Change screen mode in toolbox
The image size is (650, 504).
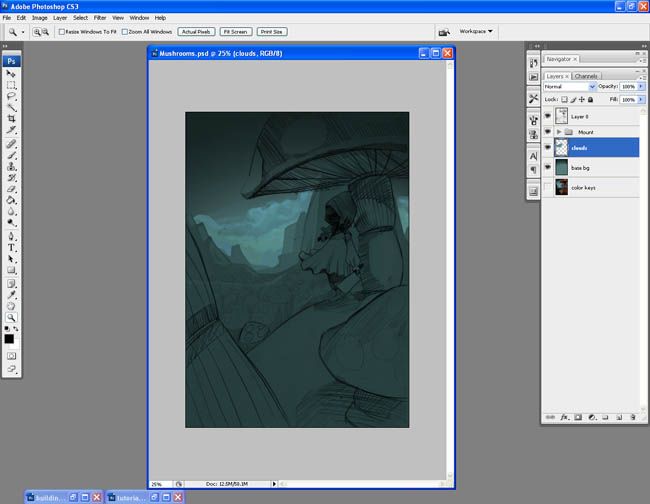(x=11, y=368)
